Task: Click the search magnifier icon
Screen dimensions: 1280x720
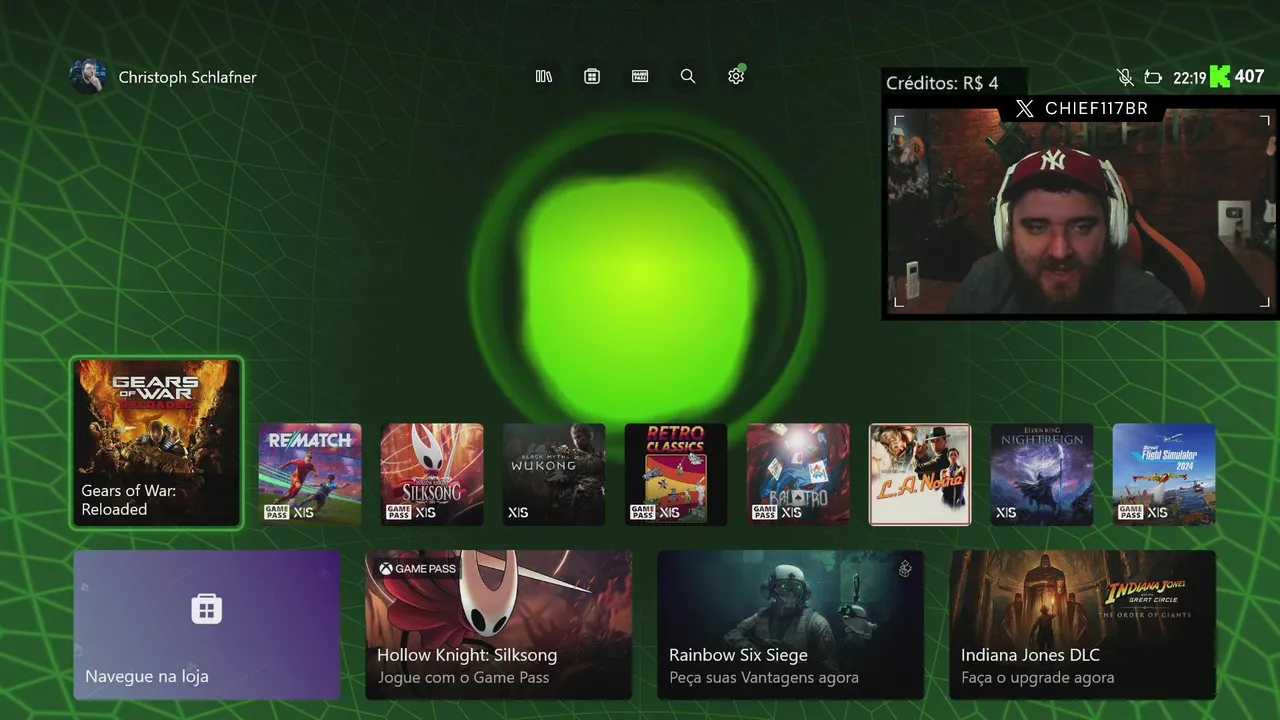Action: click(688, 76)
